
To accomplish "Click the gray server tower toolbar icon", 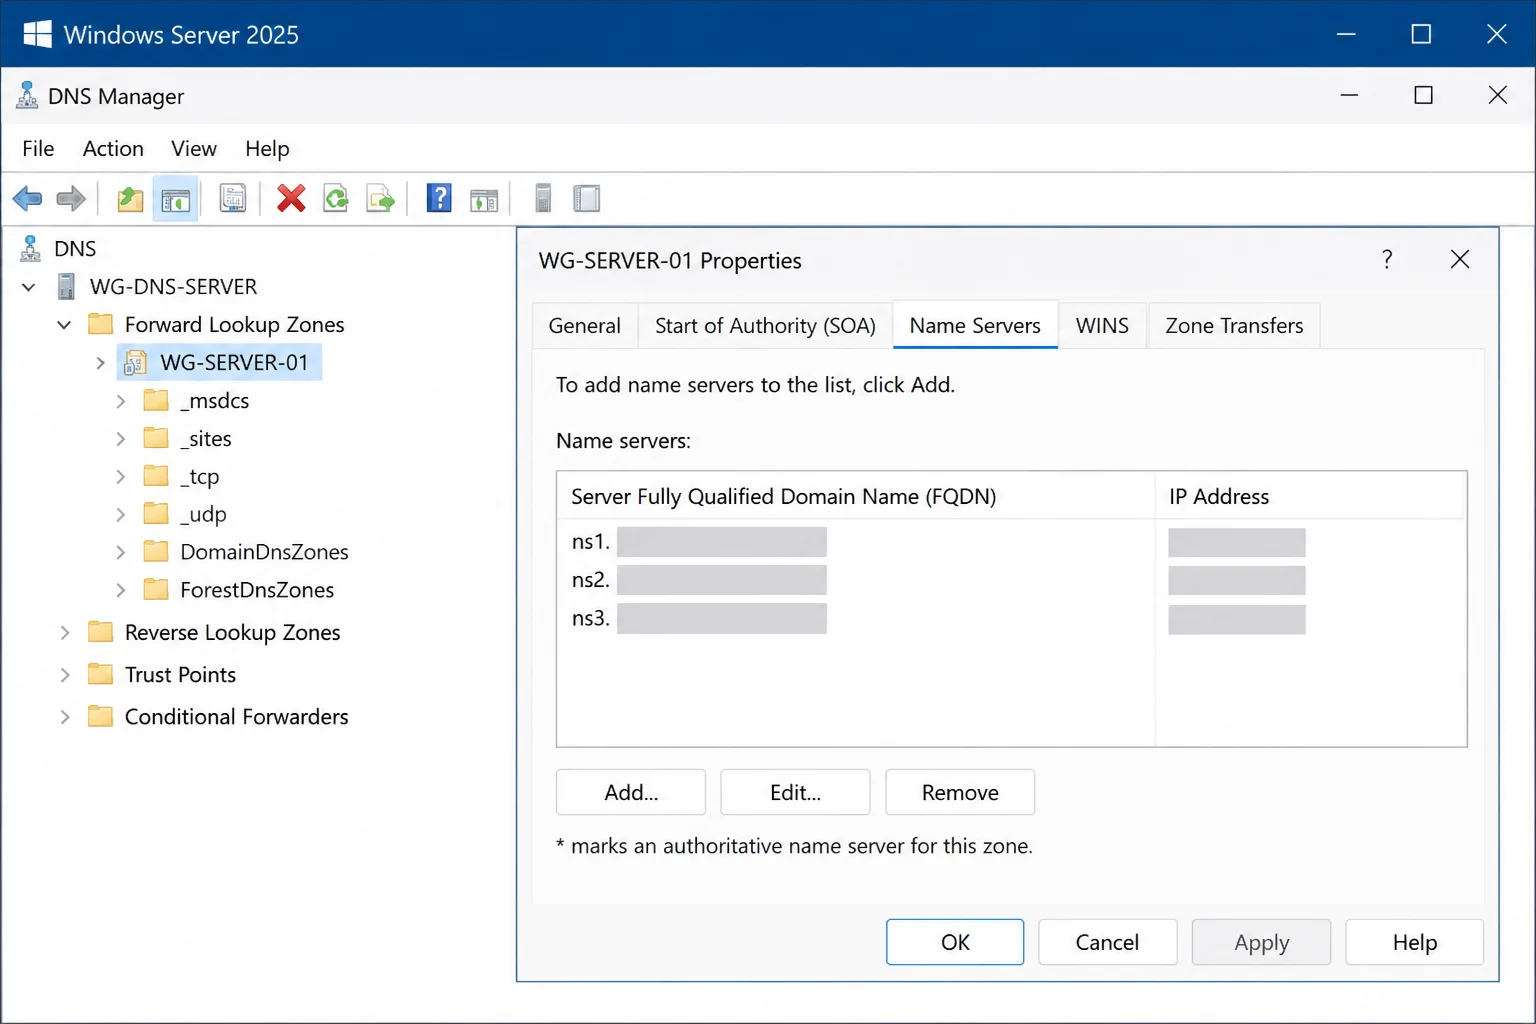I will [x=543, y=198].
